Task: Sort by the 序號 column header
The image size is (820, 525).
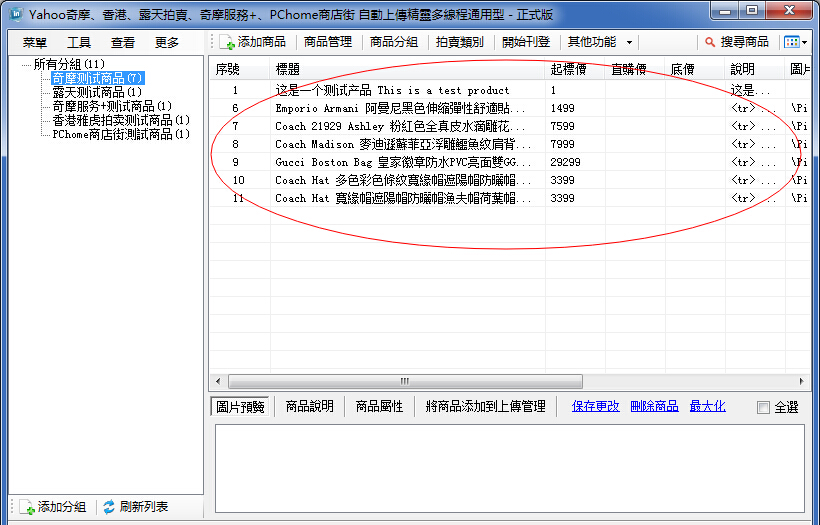Action: pyautogui.click(x=240, y=69)
